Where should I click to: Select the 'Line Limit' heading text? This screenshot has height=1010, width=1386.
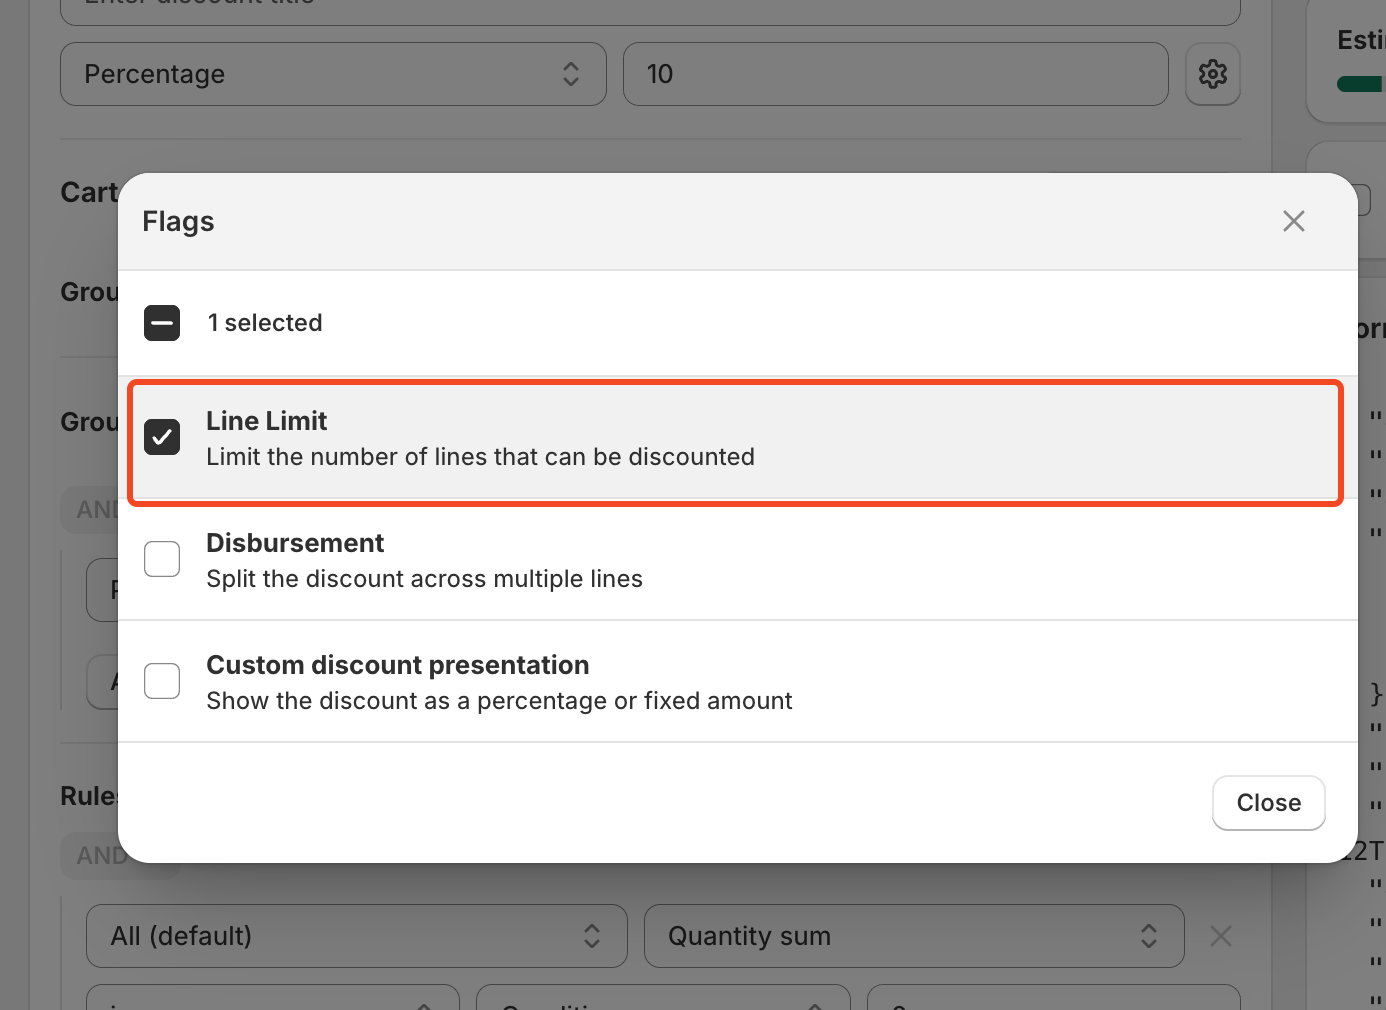click(x=266, y=421)
